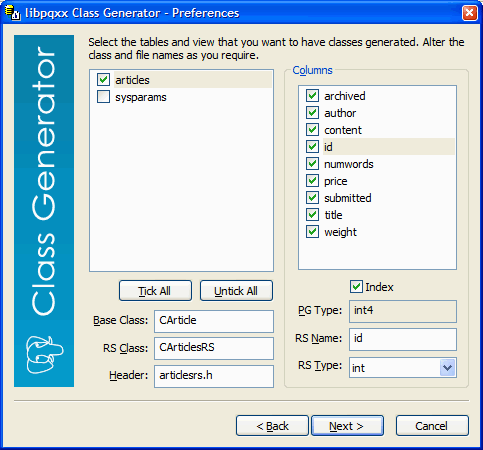483x450 pixels.
Task: Go to Next step
Action: tap(347, 426)
